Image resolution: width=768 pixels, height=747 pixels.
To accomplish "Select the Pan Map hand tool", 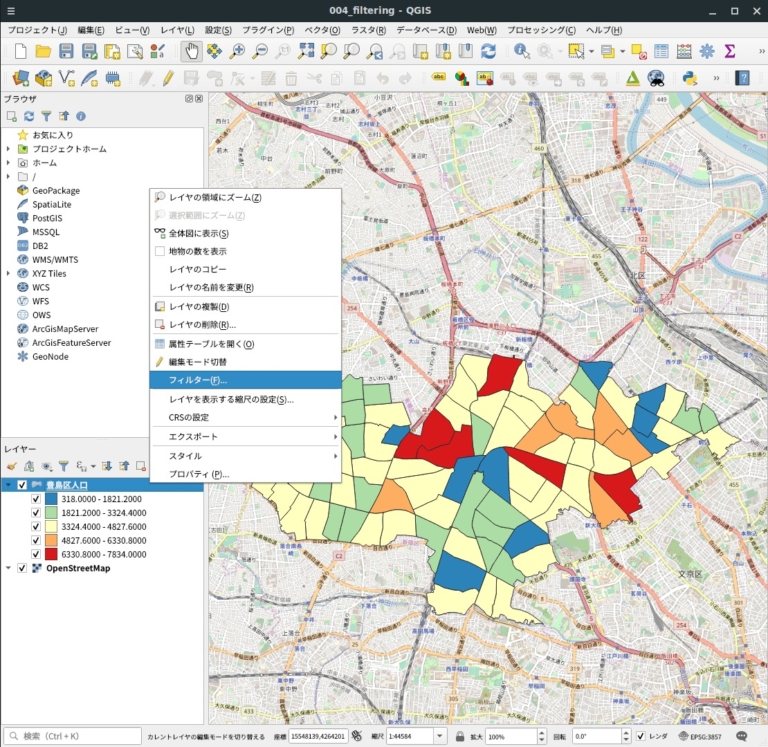I will pos(191,51).
